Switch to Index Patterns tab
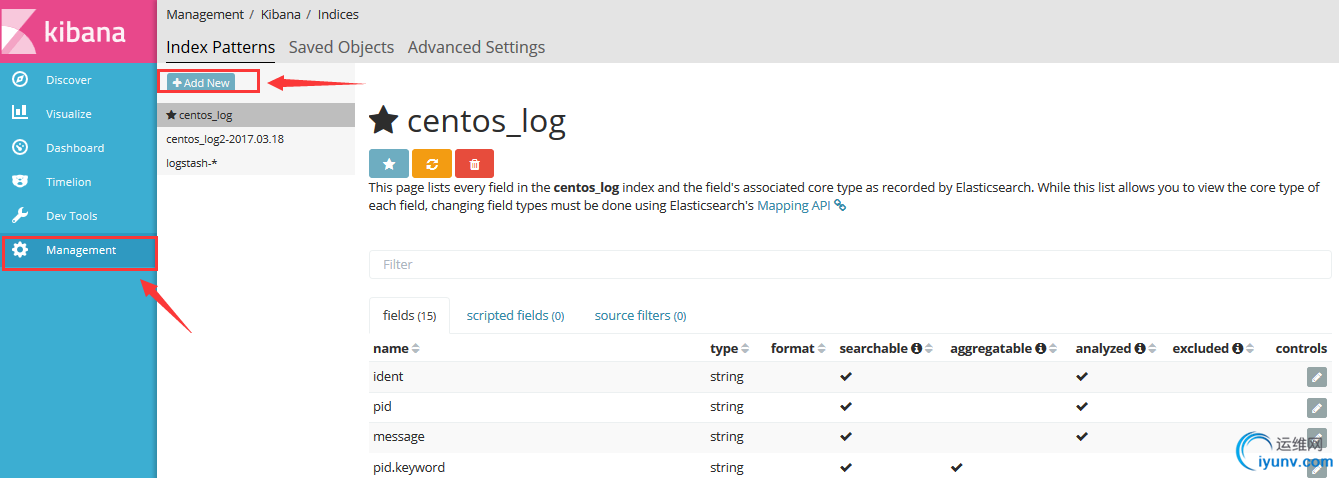1339x478 pixels. pos(220,47)
